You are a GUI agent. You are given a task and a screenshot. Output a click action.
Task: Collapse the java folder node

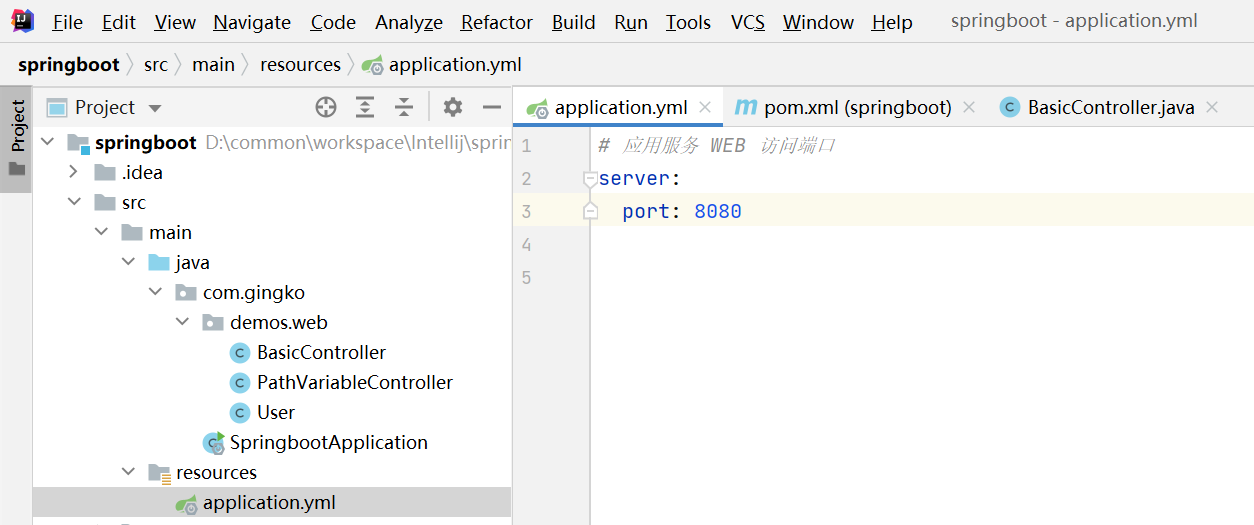(x=128, y=262)
